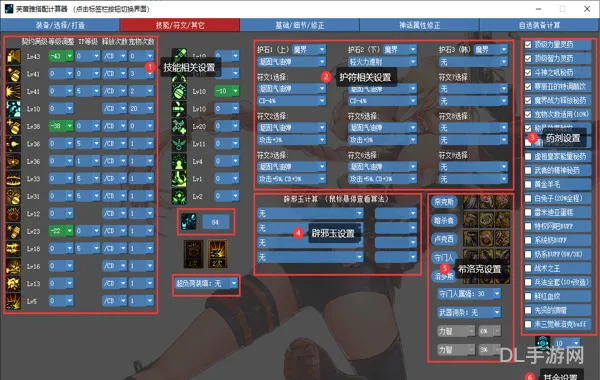The width and height of the screenshot is (600, 380).
Task: Click the Lv5 skill icon
Action: (x=13, y=301)
